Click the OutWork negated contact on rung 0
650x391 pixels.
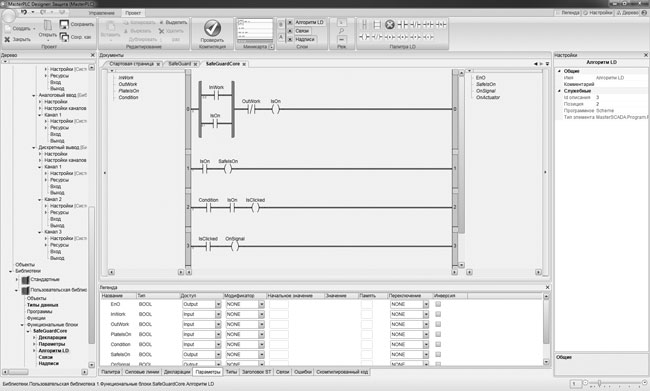point(251,109)
